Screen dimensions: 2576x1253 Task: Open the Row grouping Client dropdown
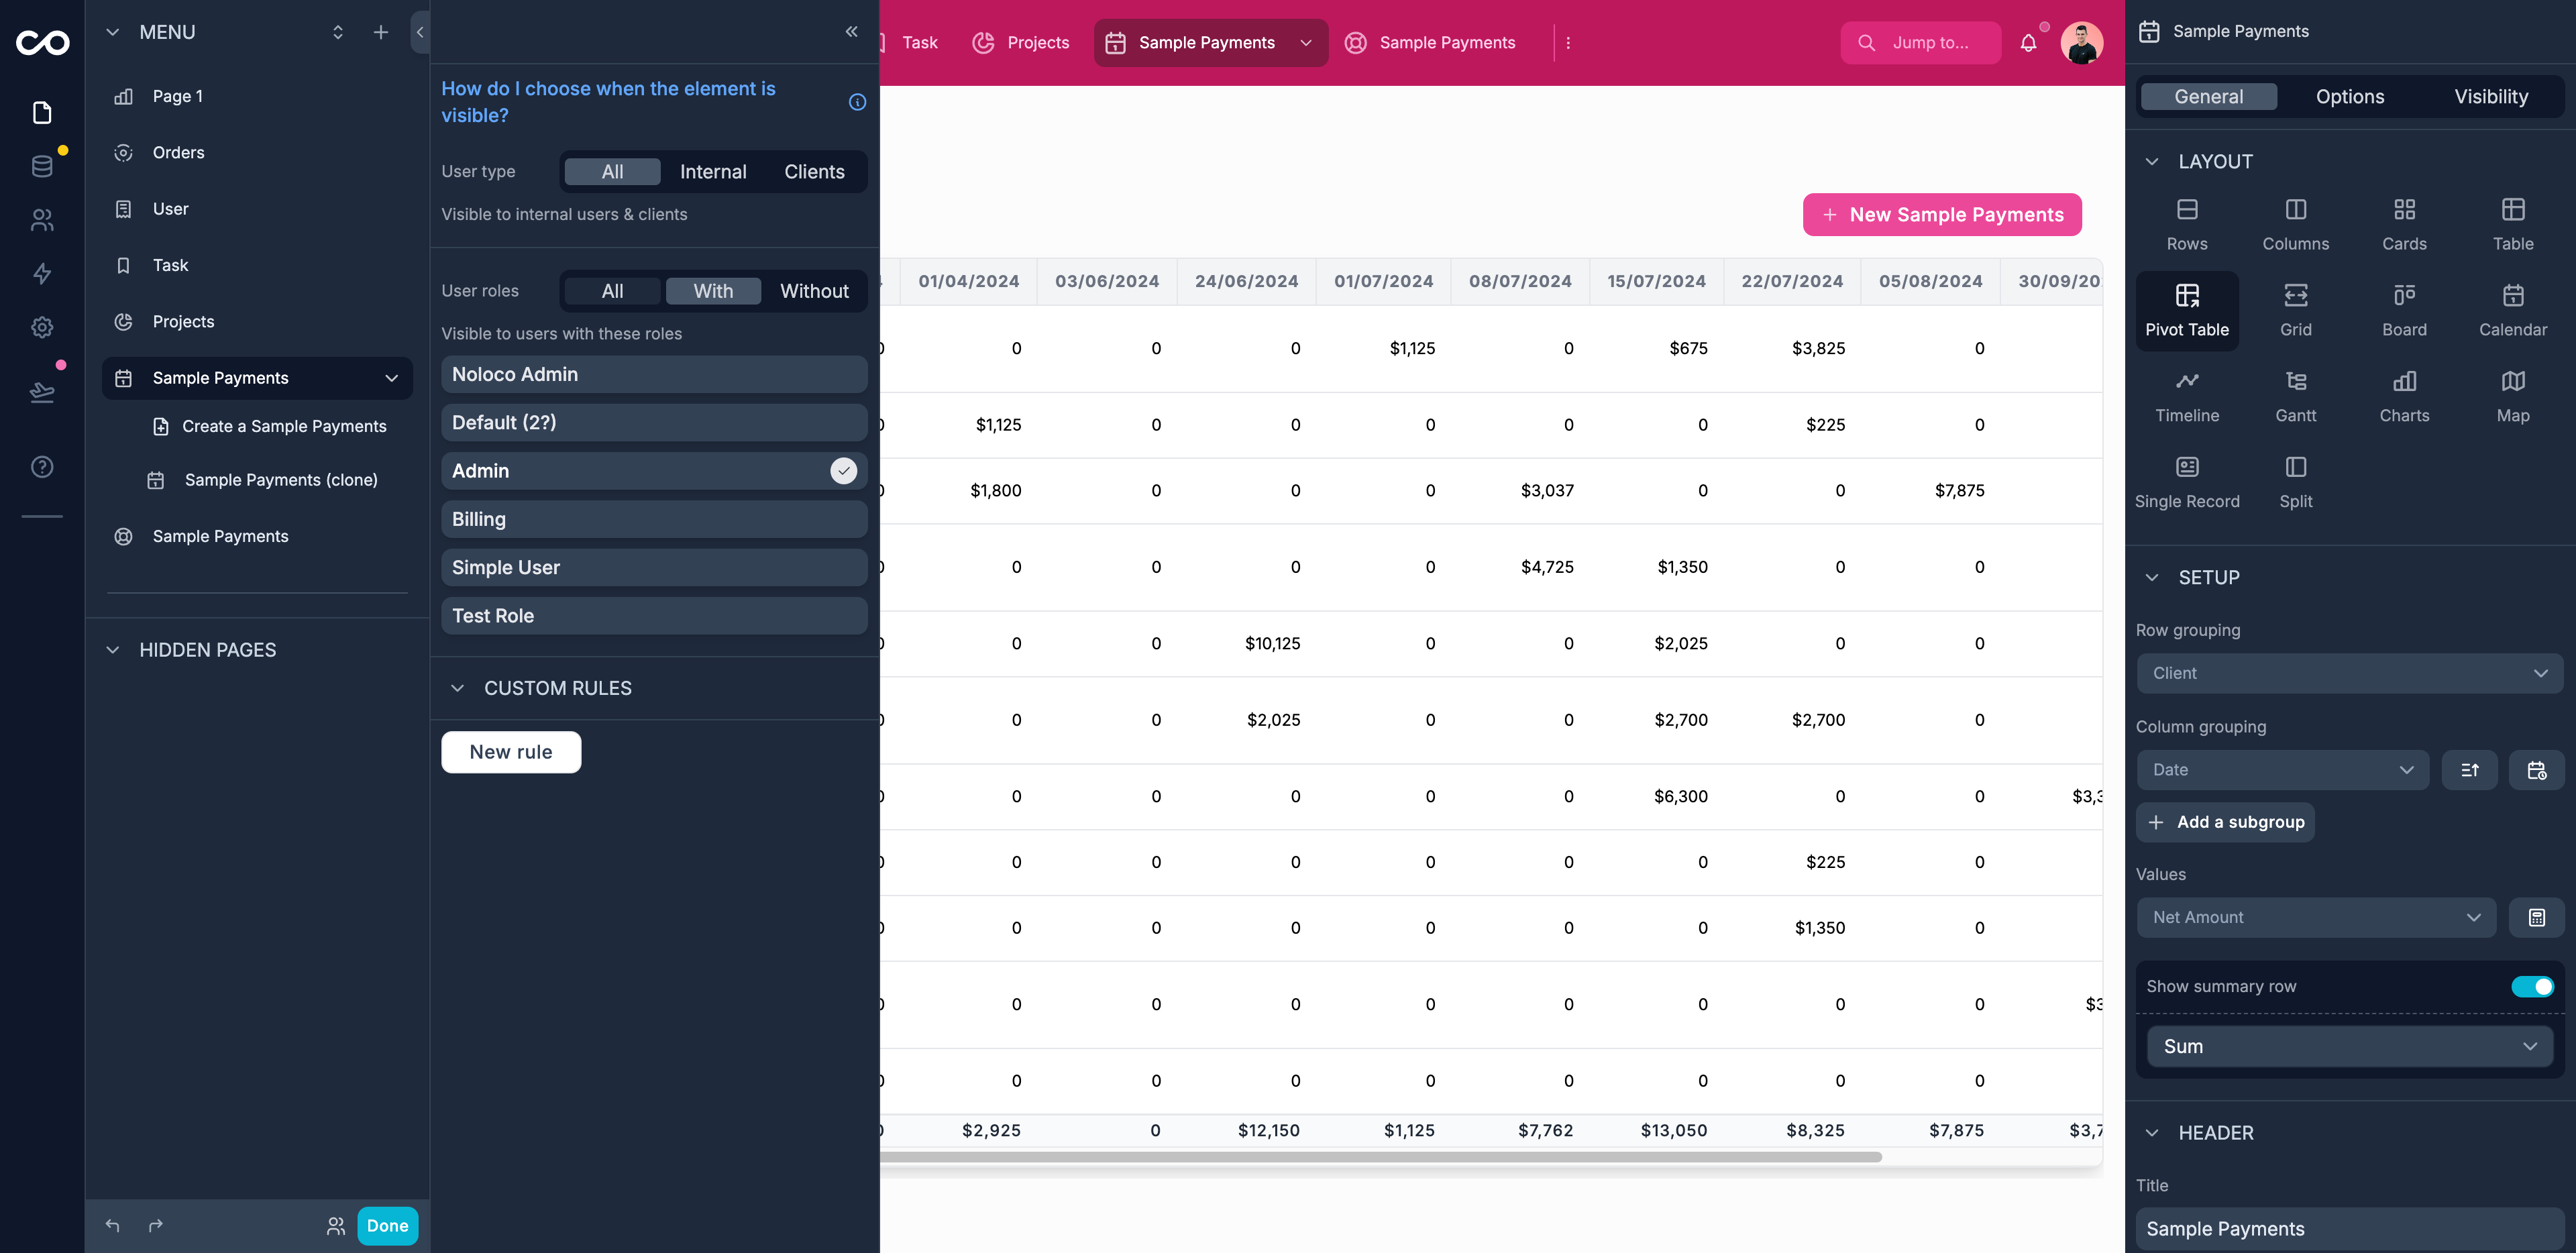pos(2349,673)
